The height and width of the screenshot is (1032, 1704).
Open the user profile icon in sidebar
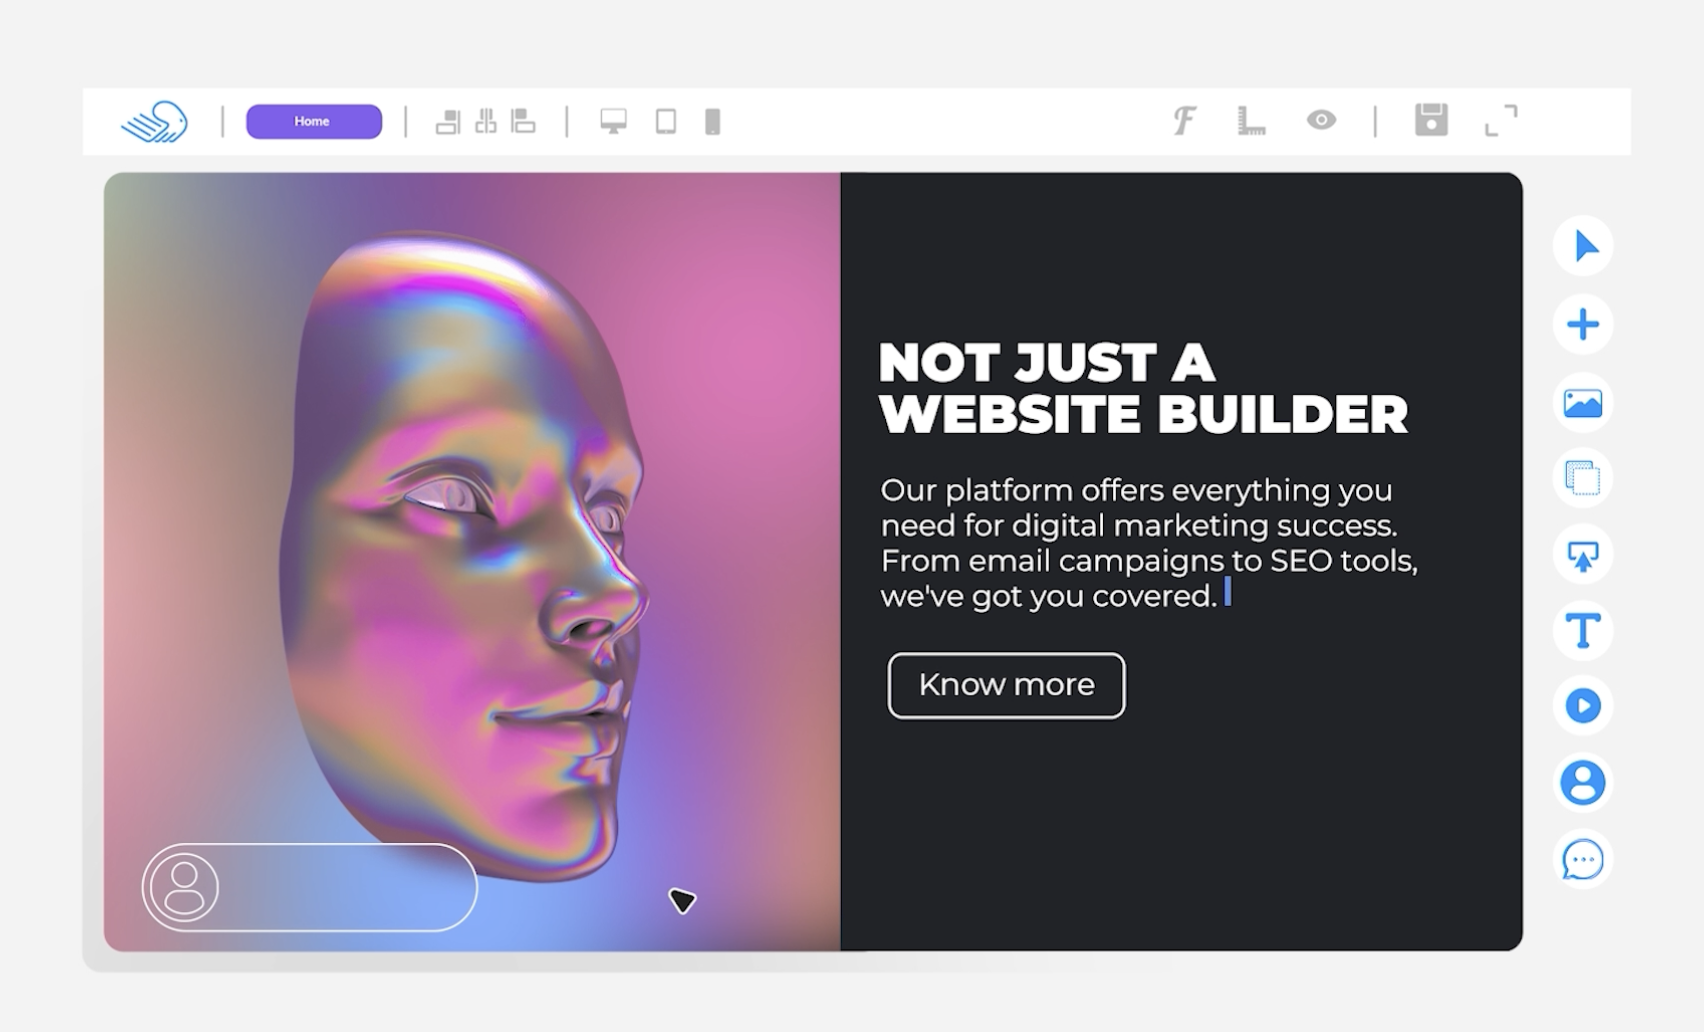coord(1583,782)
